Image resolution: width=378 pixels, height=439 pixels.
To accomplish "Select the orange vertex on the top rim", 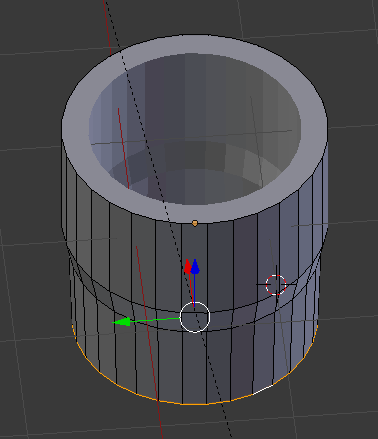I will tap(195, 223).
